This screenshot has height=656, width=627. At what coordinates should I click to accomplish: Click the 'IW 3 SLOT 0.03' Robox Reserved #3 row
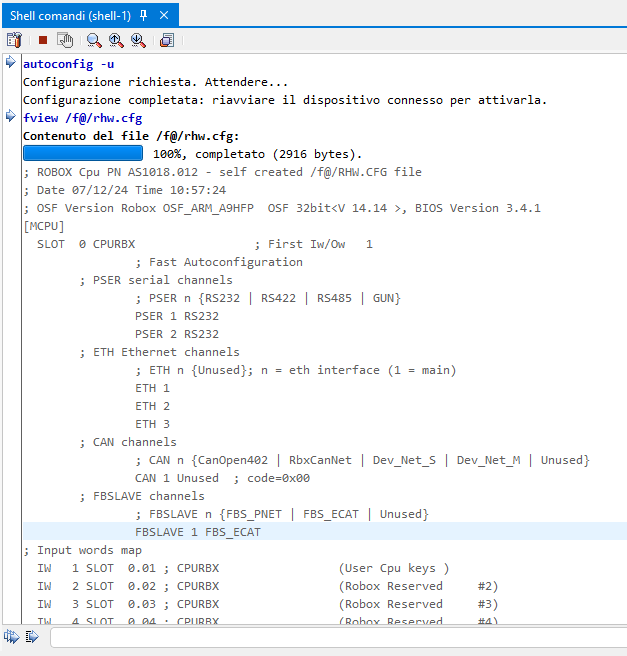coord(268,604)
